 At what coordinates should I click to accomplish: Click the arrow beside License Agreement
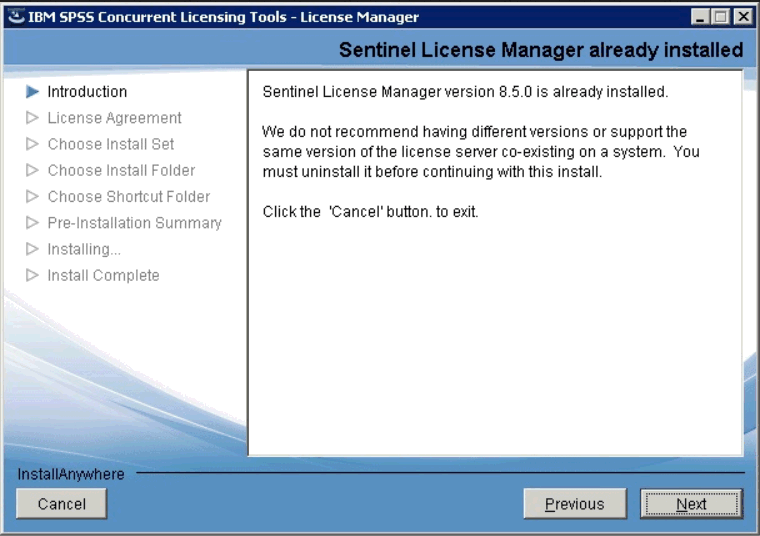coord(32,118)
